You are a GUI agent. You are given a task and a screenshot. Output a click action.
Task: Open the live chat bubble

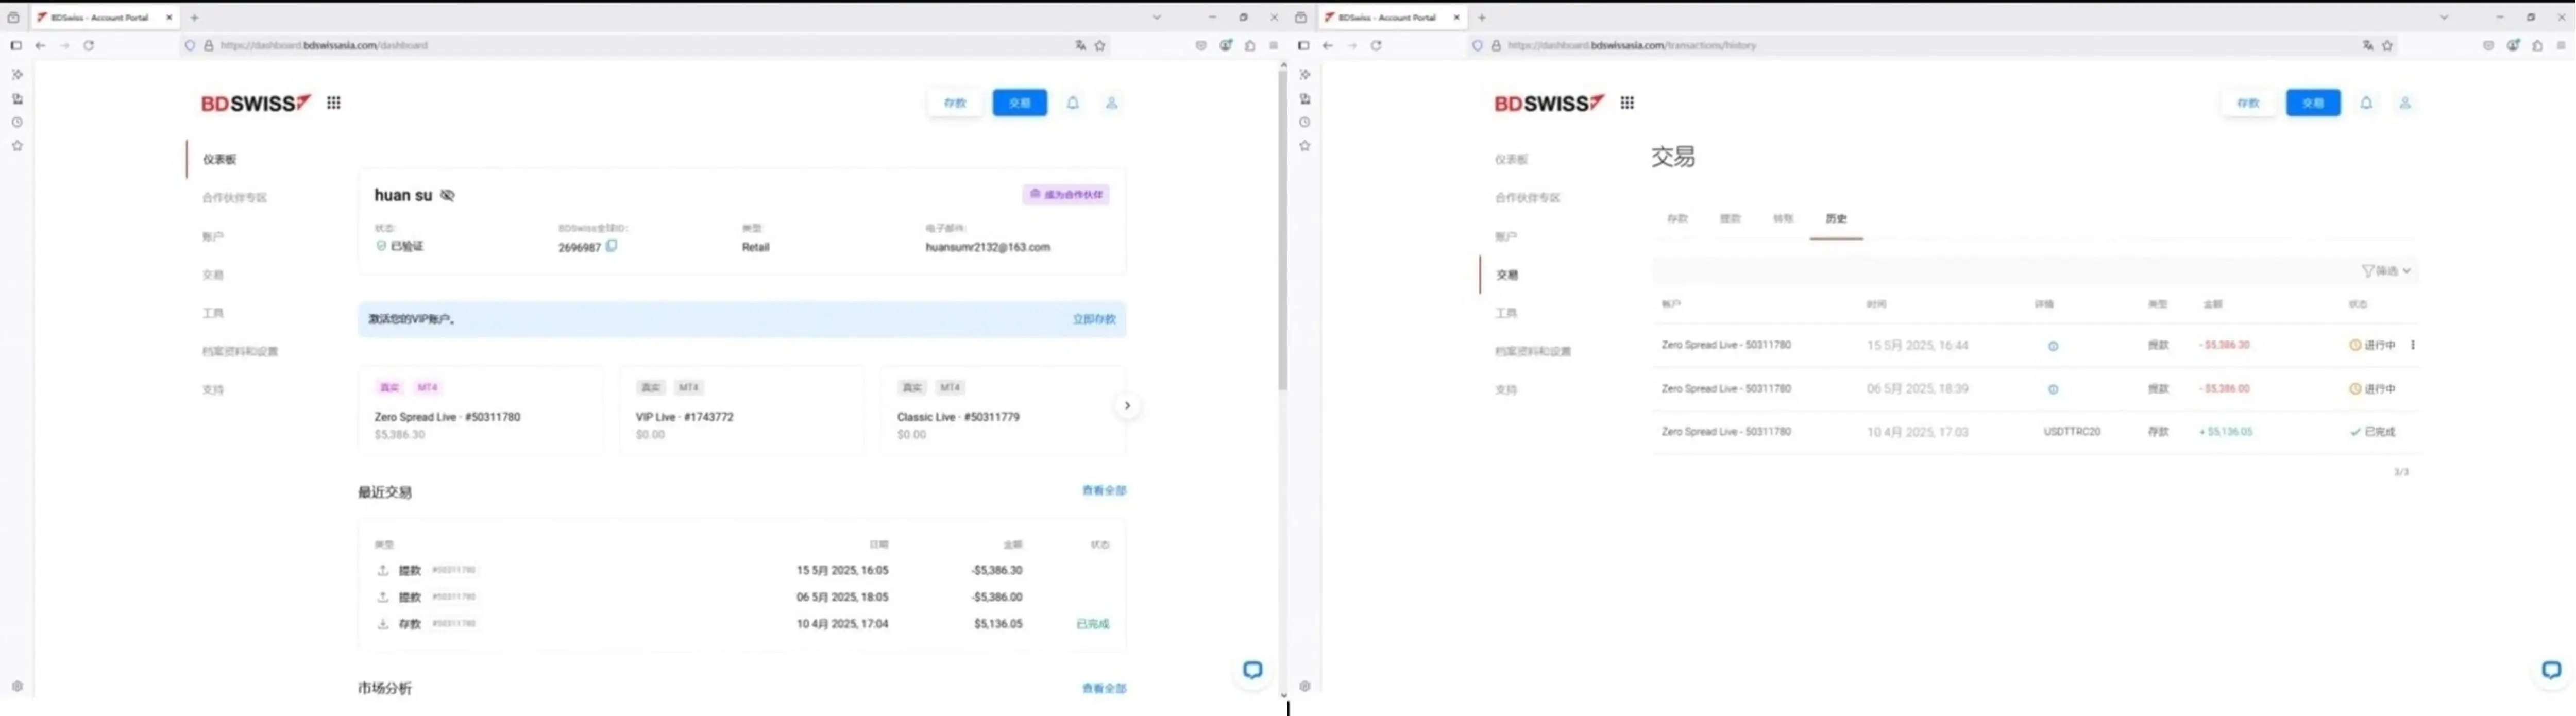point(1252,670)
